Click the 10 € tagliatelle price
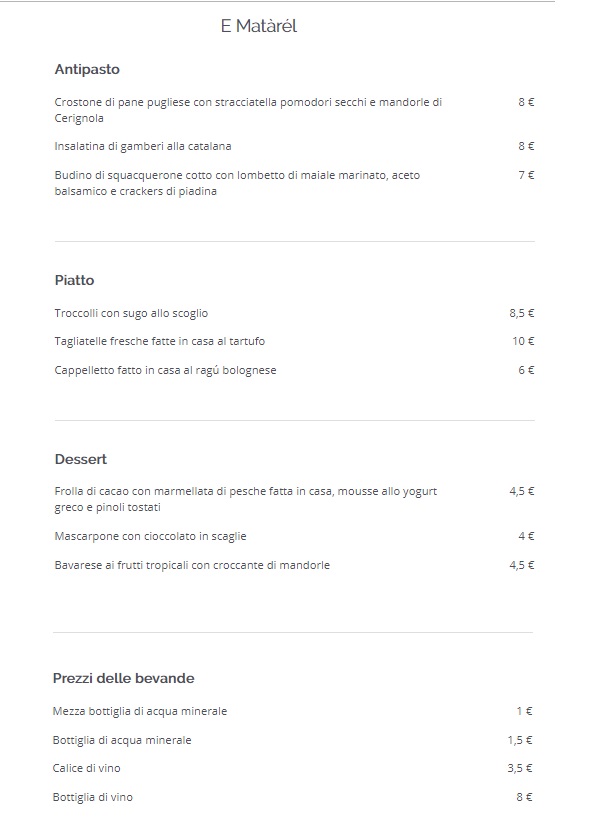609x827 pixels. (523, 341)
